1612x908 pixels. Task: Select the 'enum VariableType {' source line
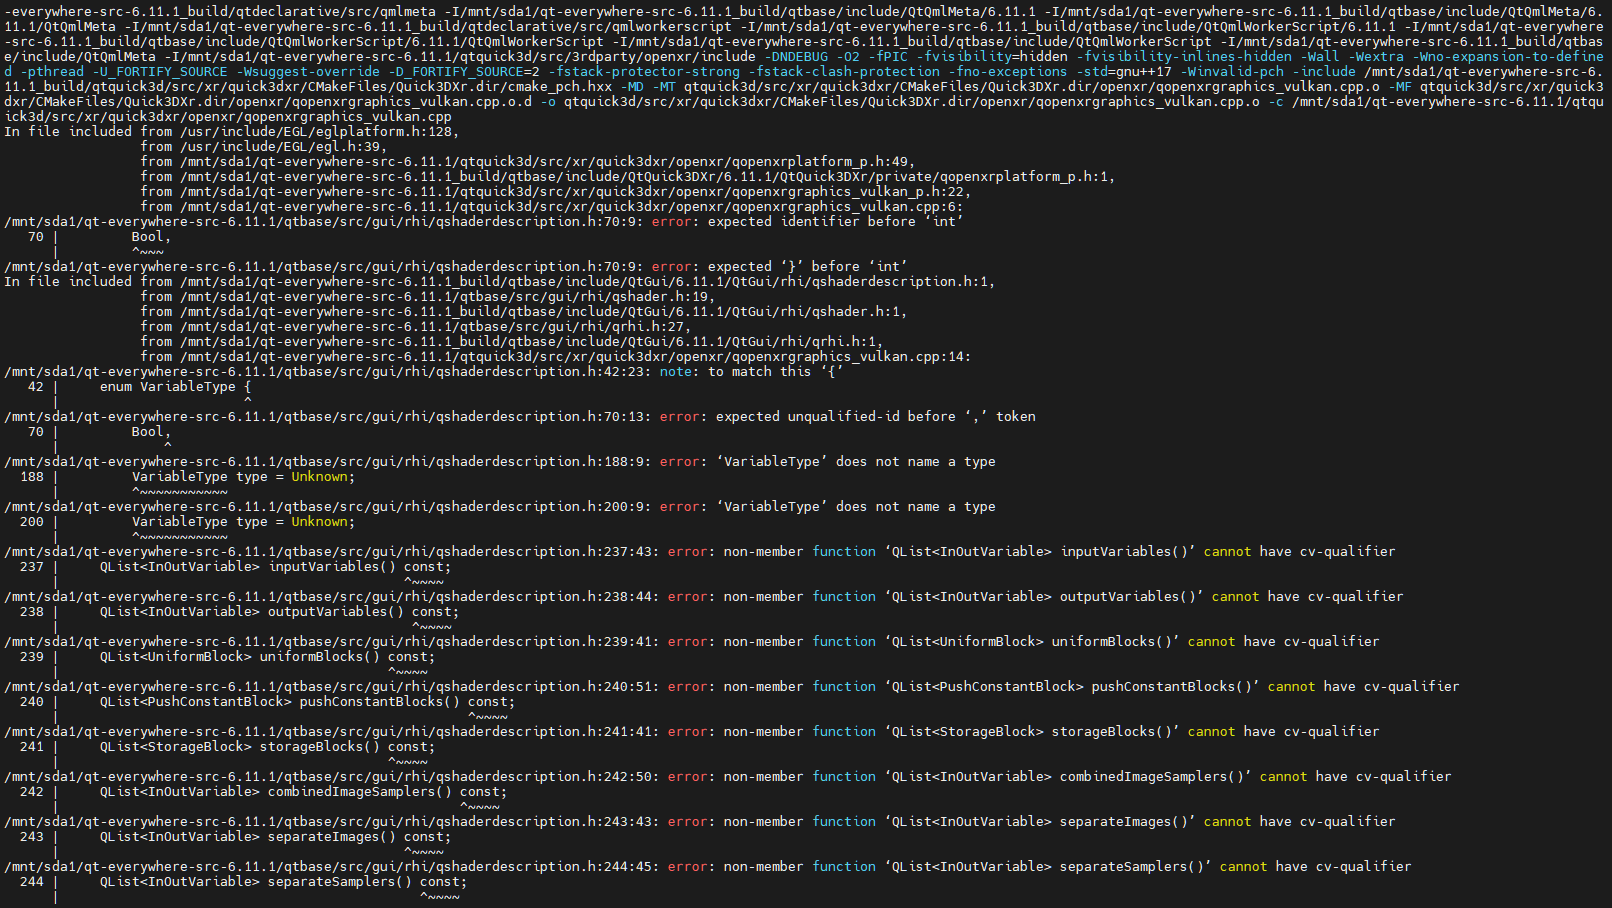tap(174, 387)
